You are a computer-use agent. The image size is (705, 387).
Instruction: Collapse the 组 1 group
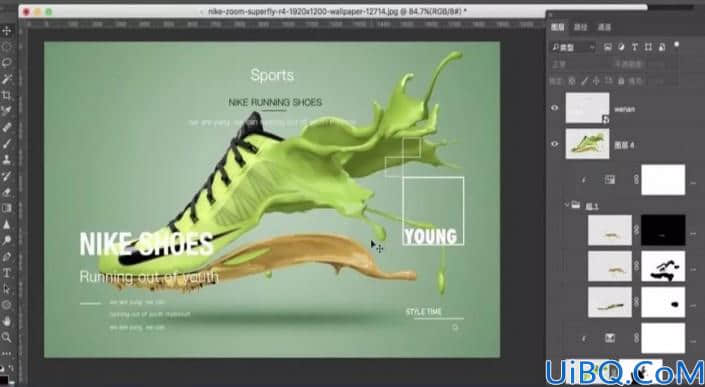tap(567, 205)
